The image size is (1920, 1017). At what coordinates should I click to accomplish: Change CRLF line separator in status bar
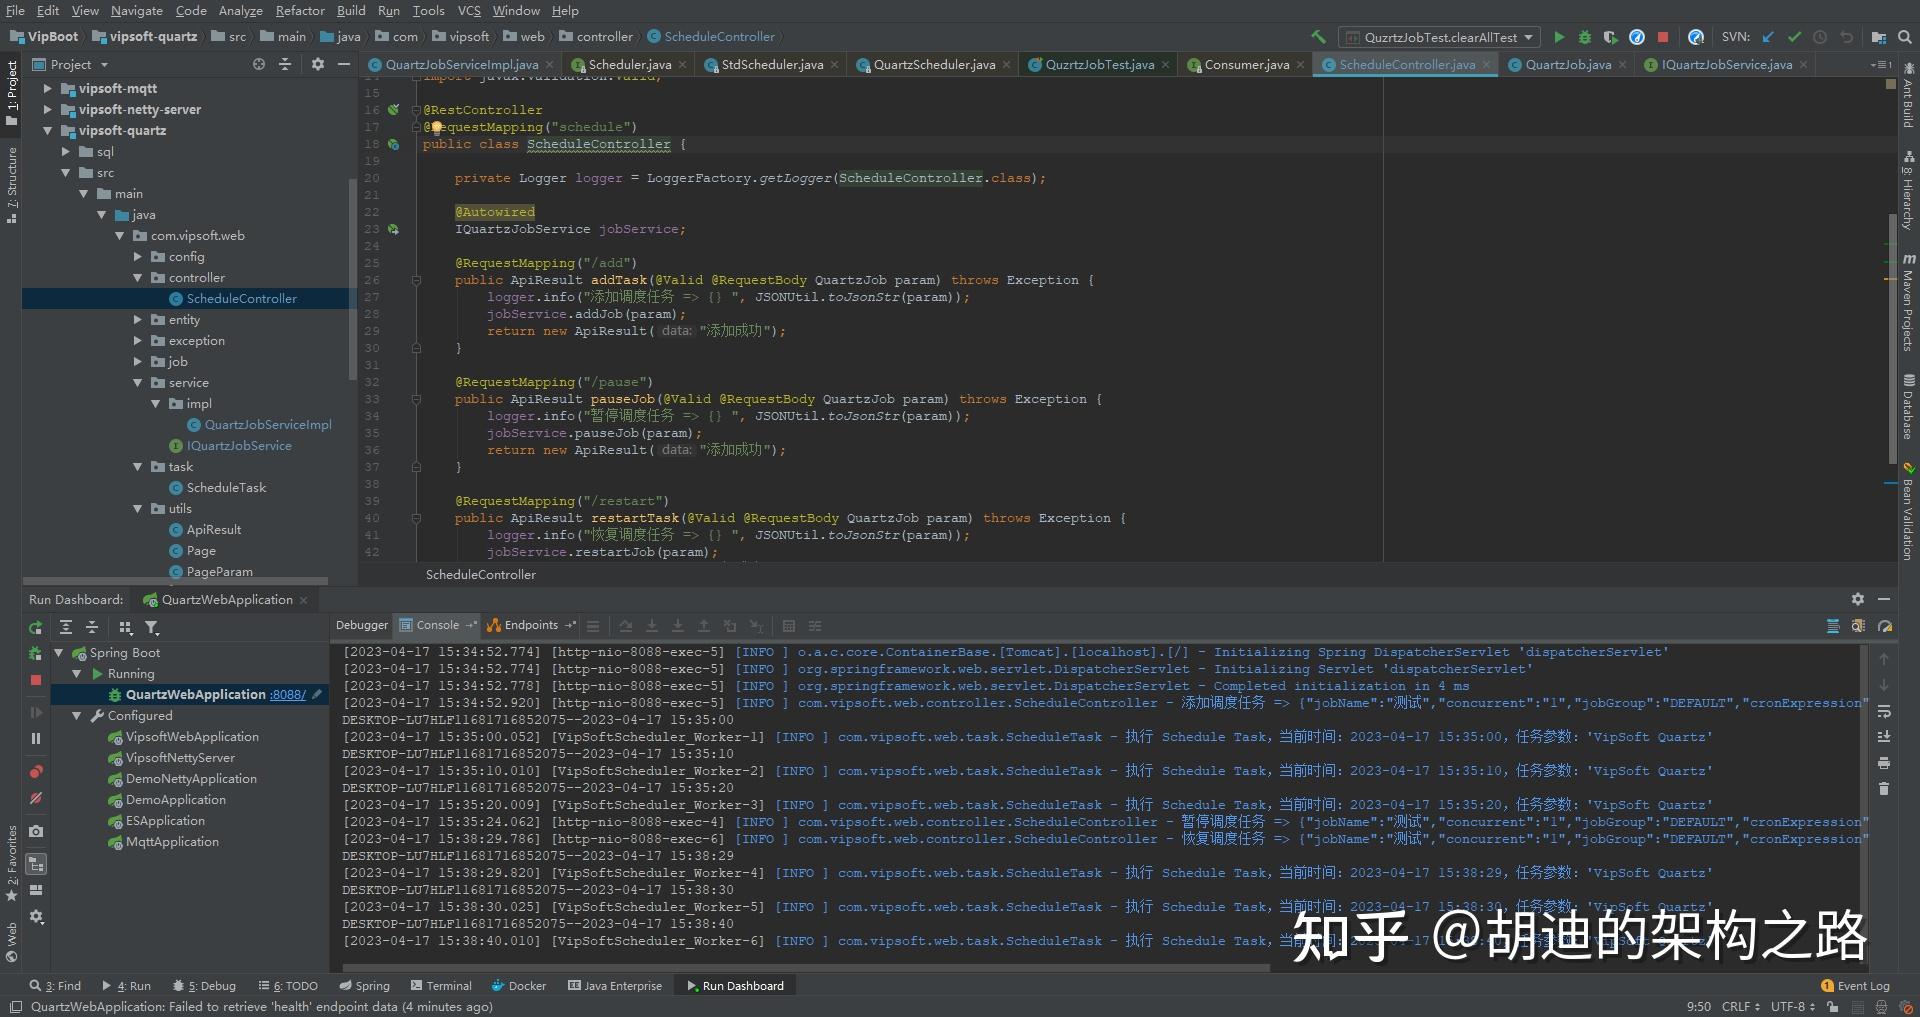[x=1741, y=1007]
